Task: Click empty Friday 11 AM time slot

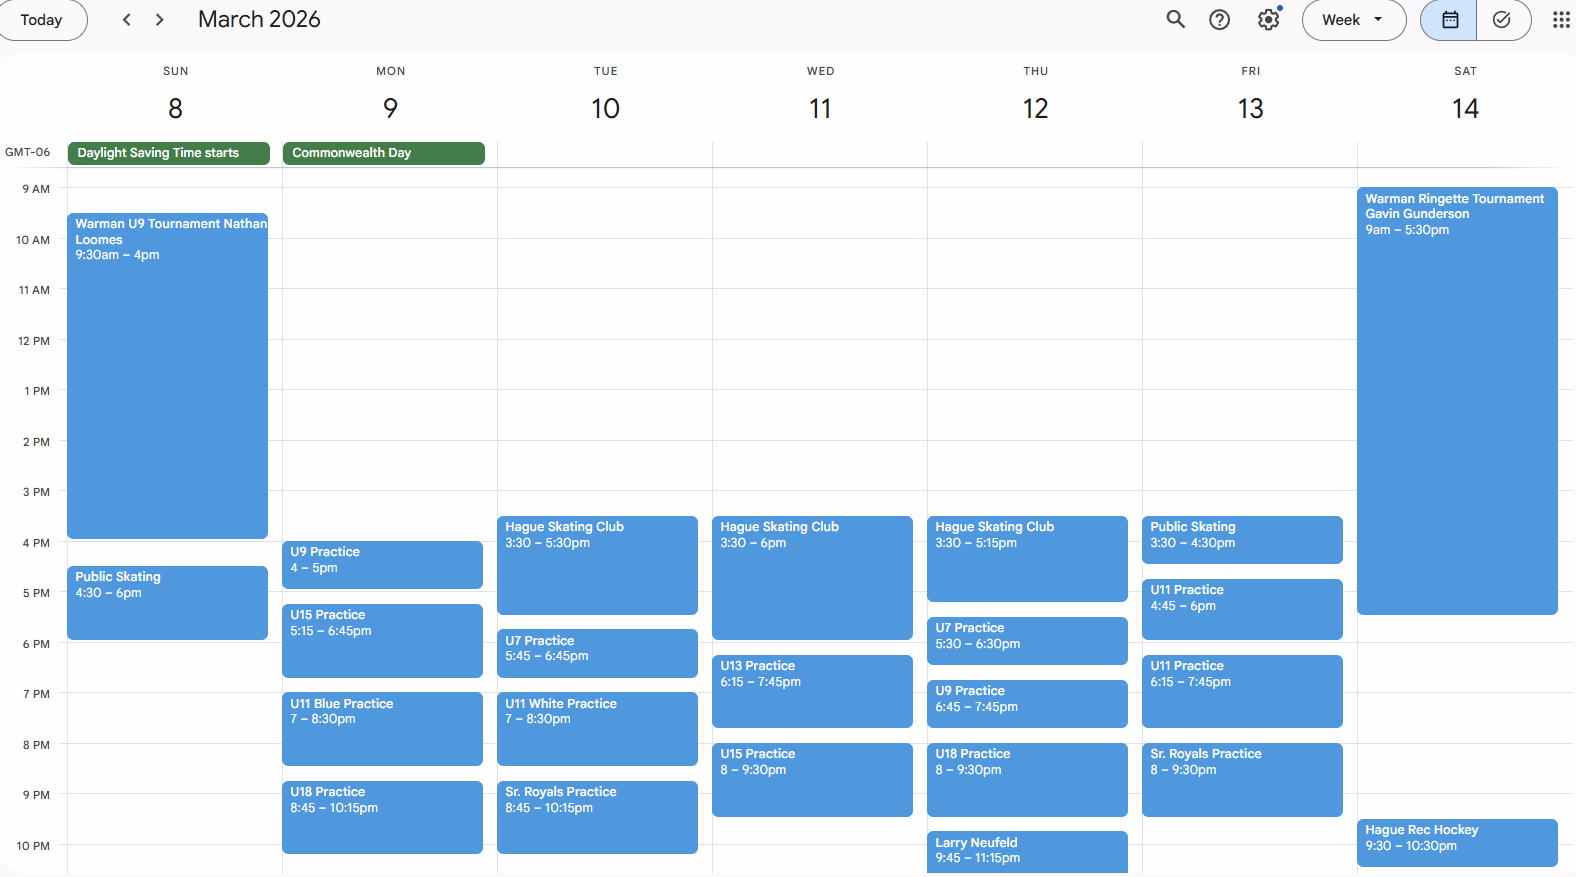Action: click(1249, 314)
